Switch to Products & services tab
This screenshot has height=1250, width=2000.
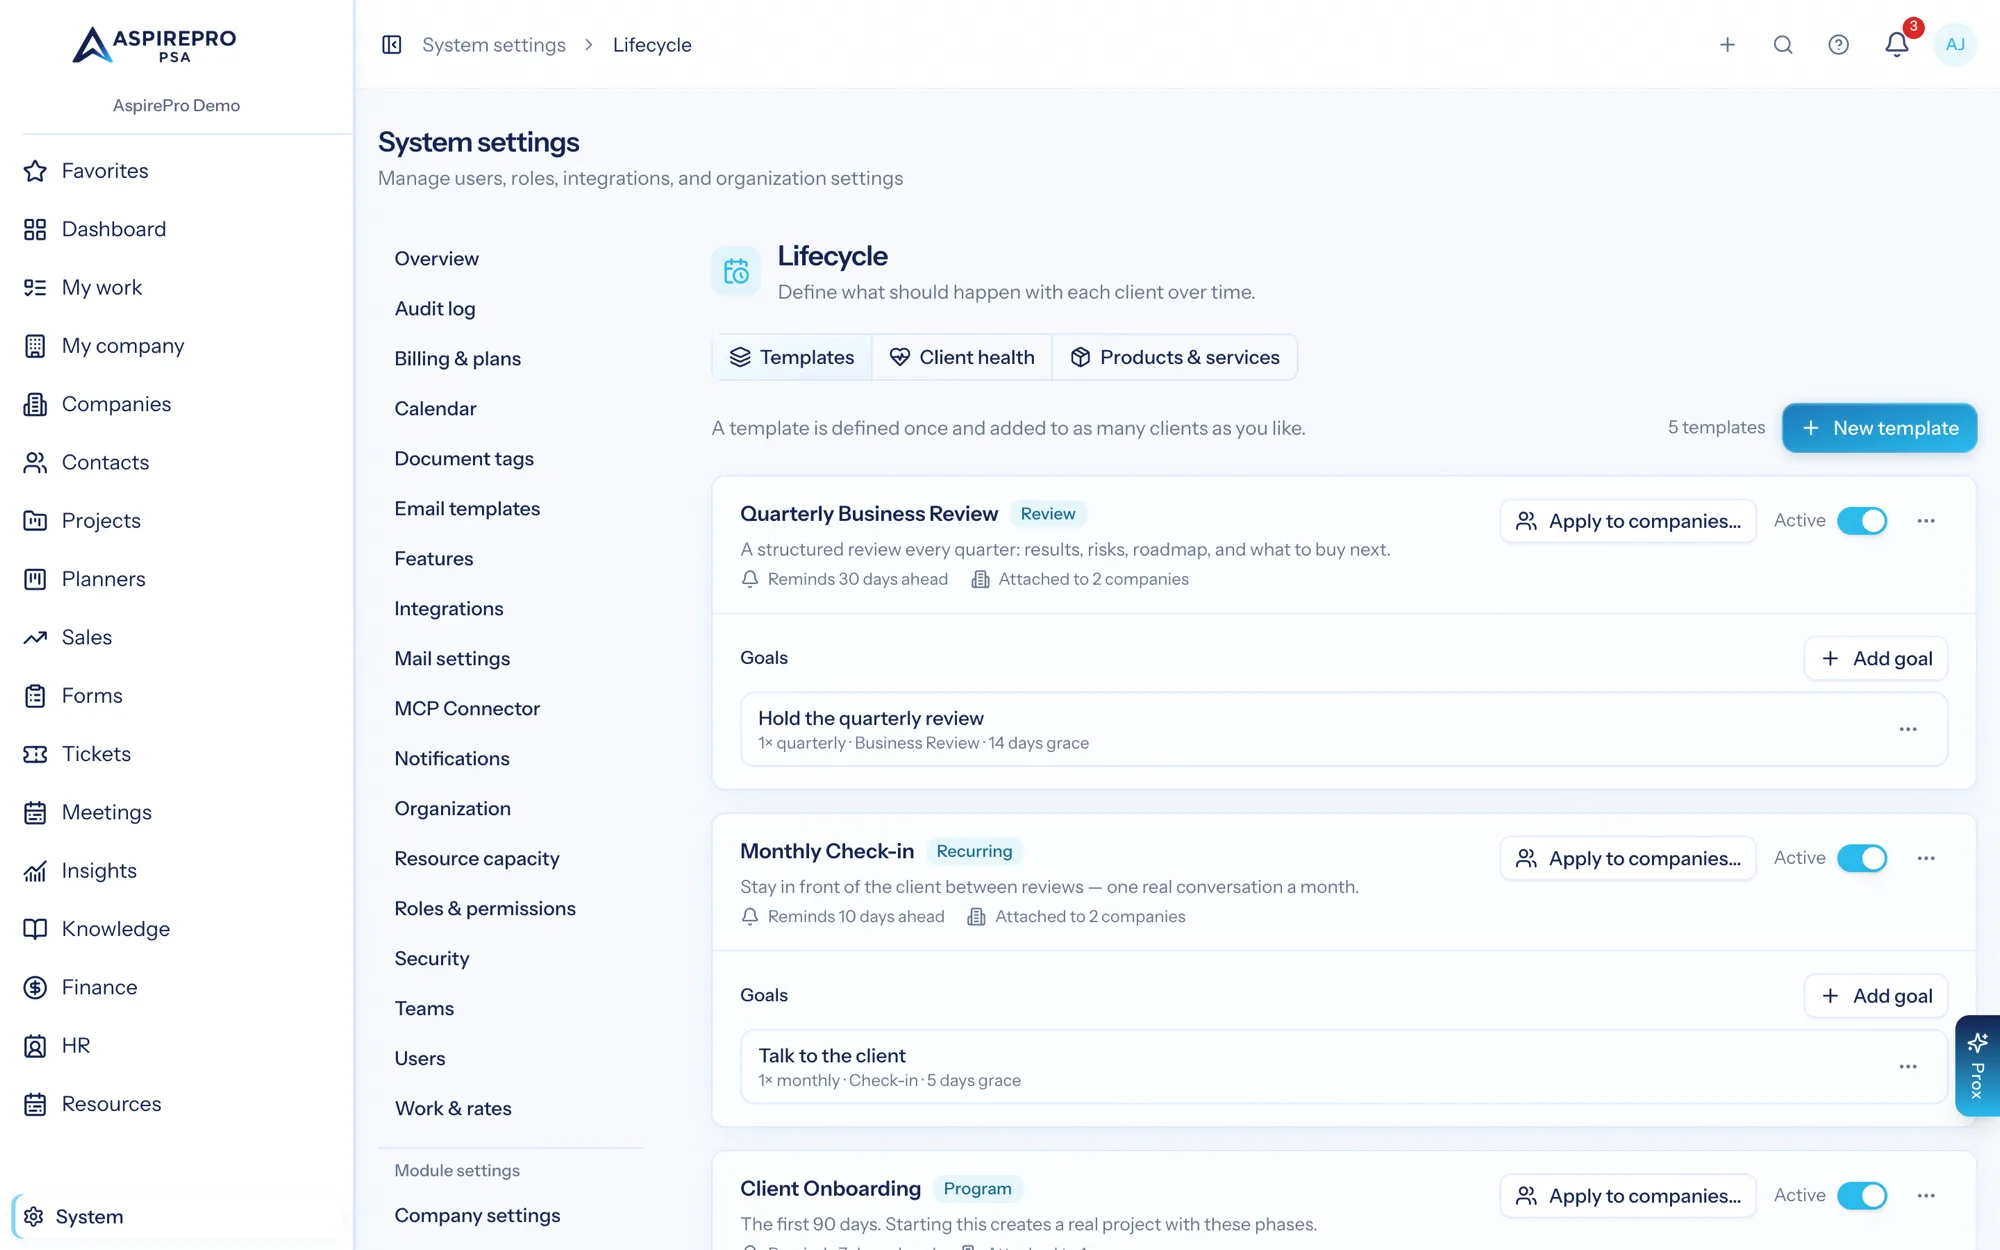tap(1175, 357)
